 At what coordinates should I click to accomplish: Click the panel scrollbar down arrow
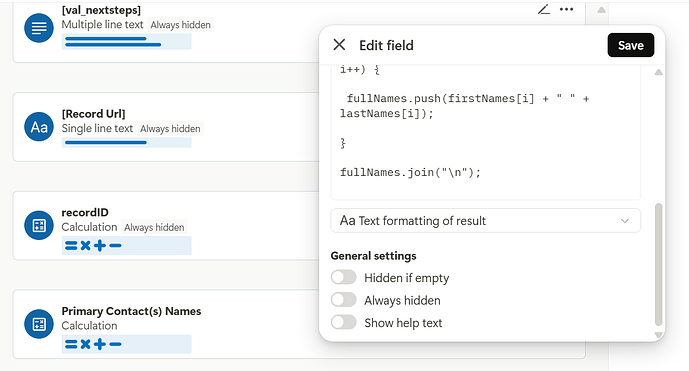[658, 335]
